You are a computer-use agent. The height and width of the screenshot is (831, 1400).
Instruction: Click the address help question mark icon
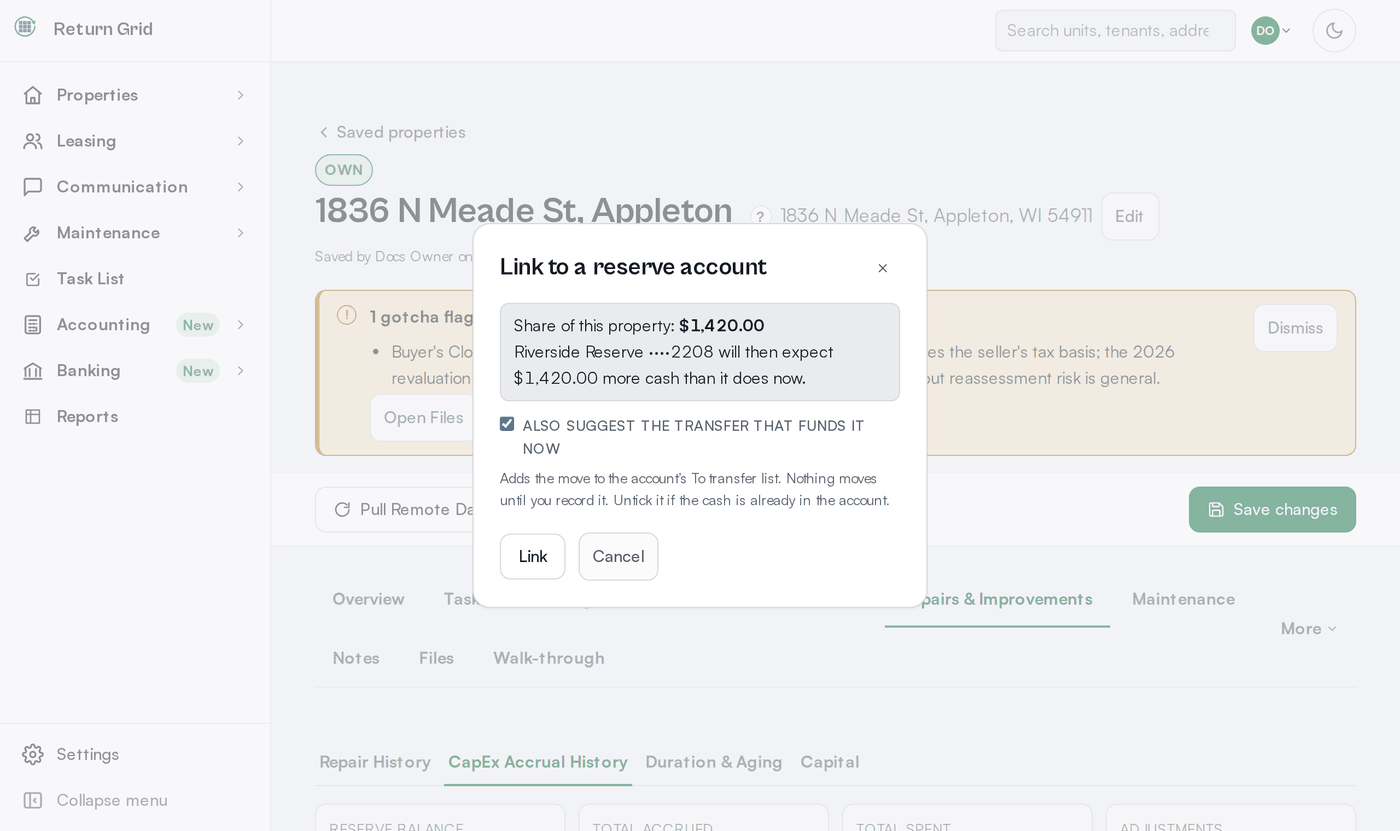(761, 216)
